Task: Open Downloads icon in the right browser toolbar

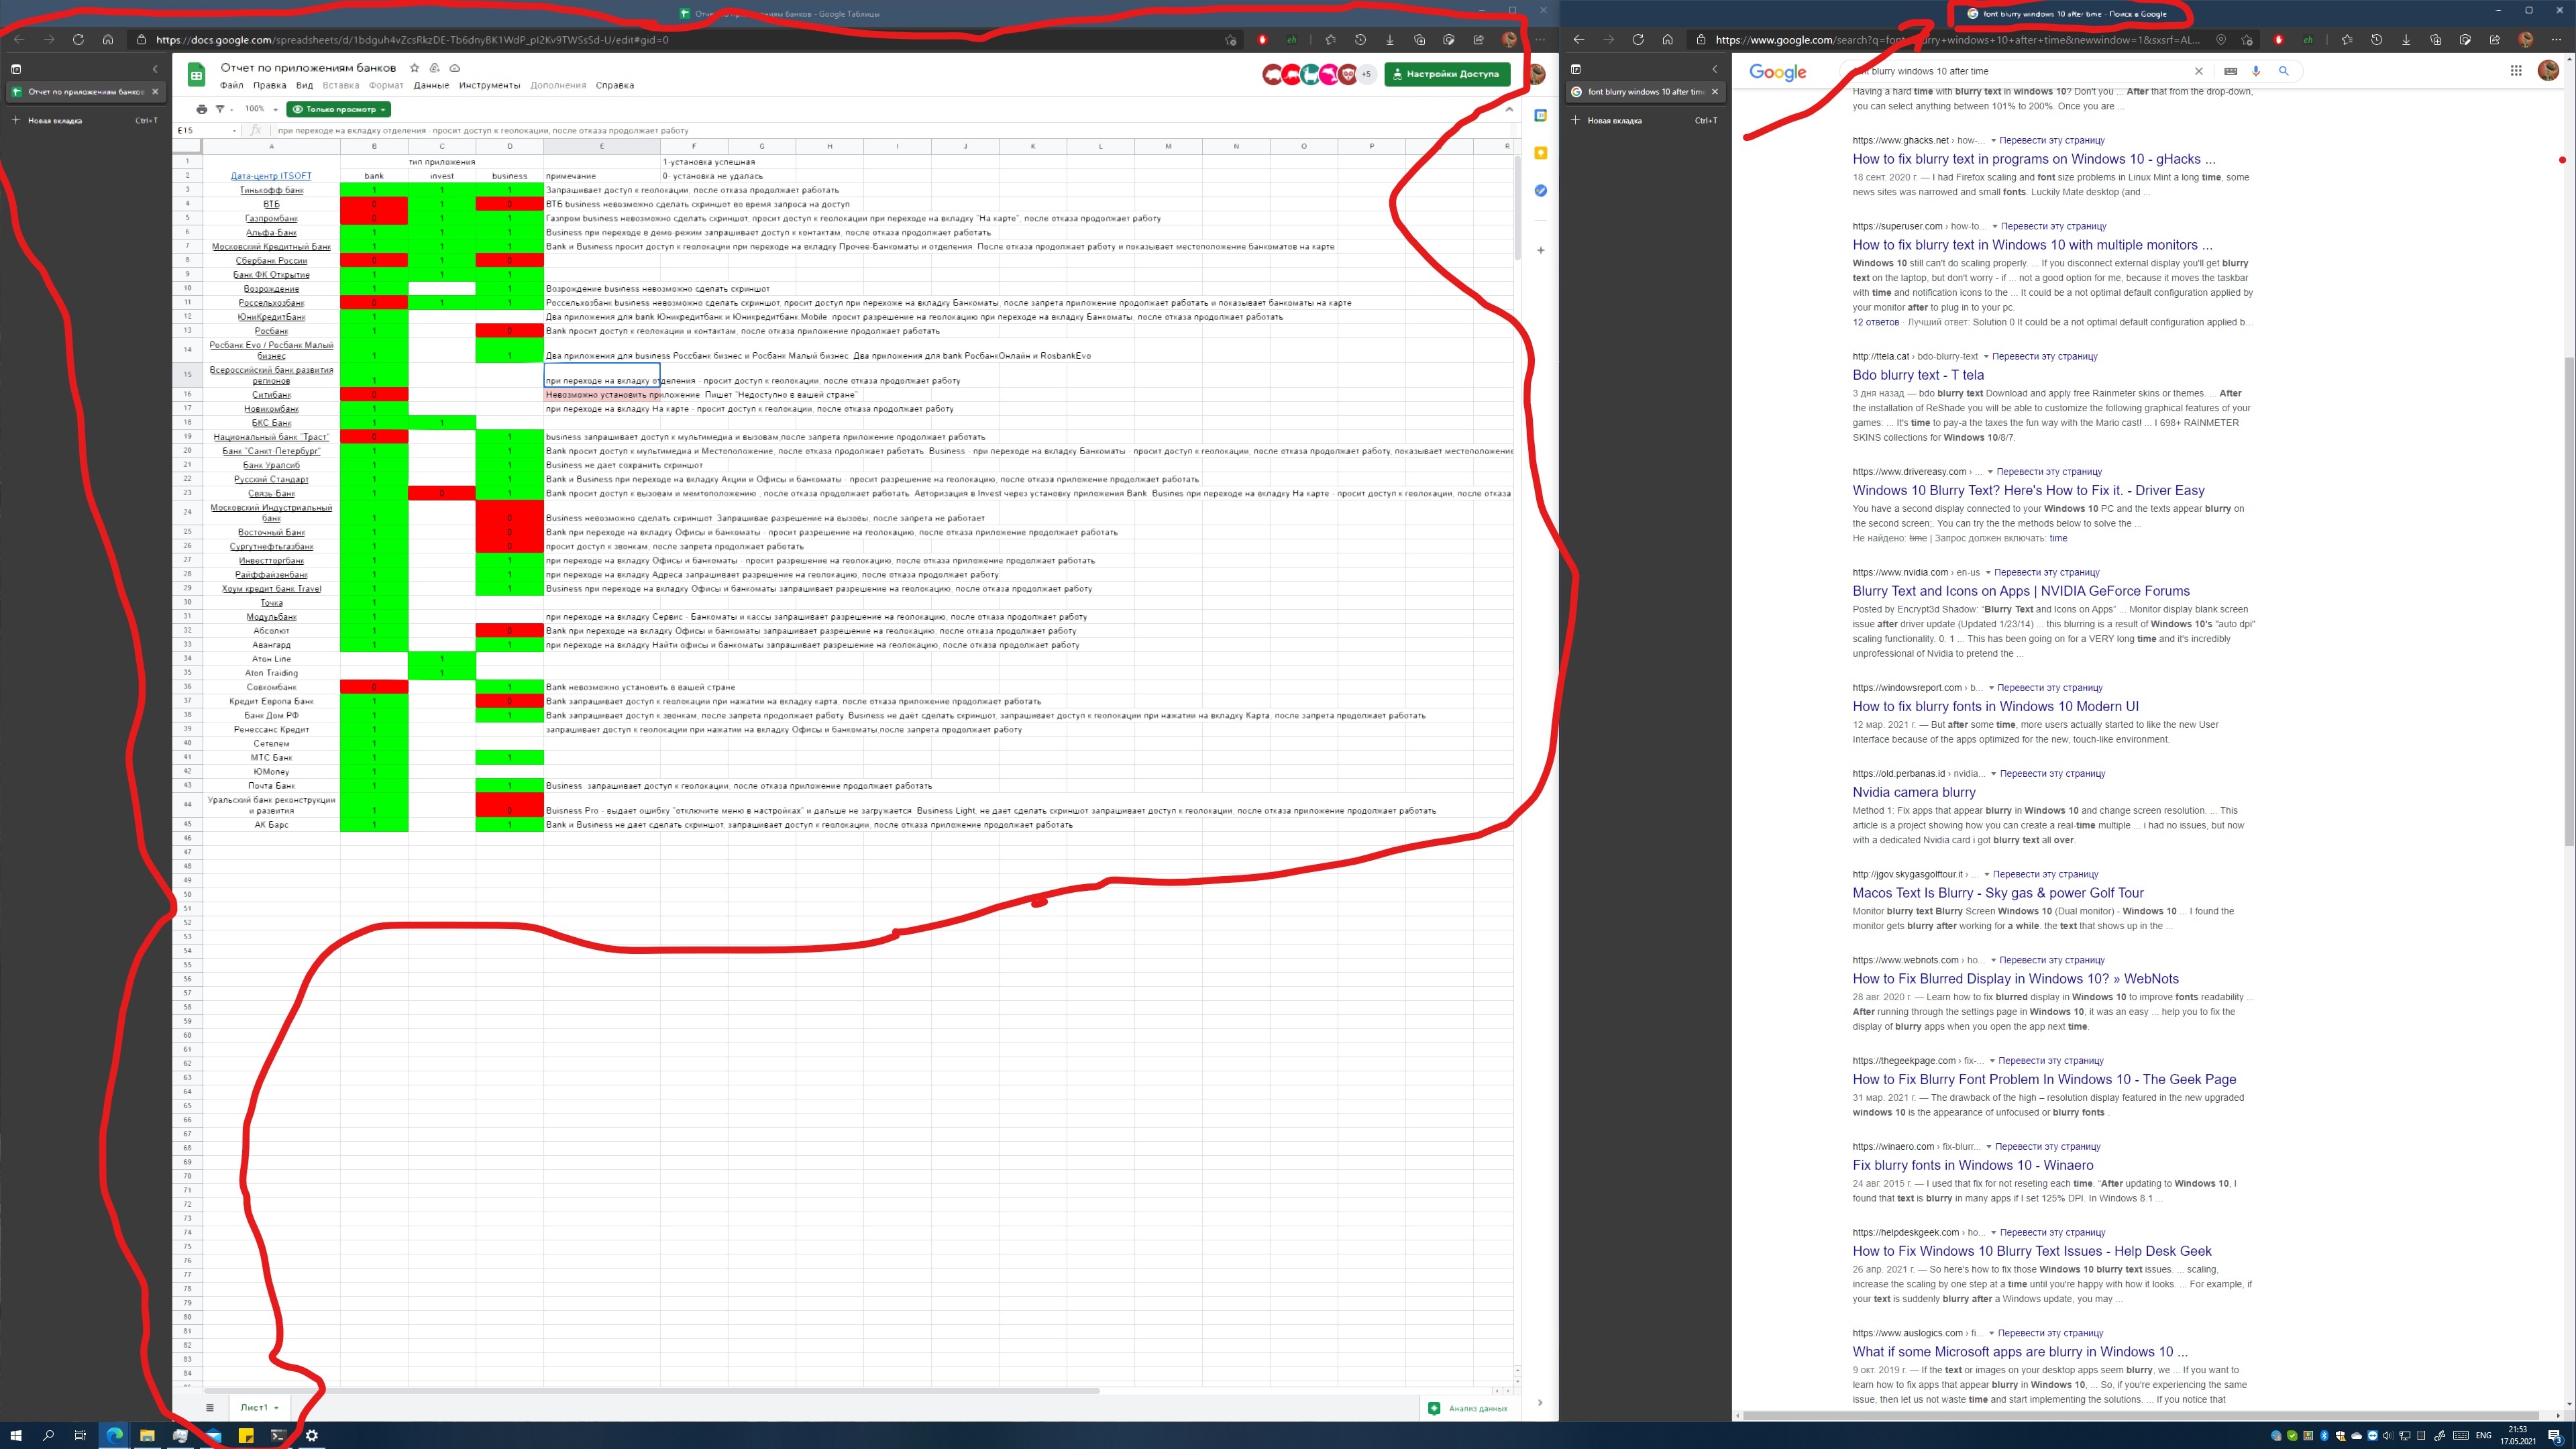Action: [x=2406, y=40]
